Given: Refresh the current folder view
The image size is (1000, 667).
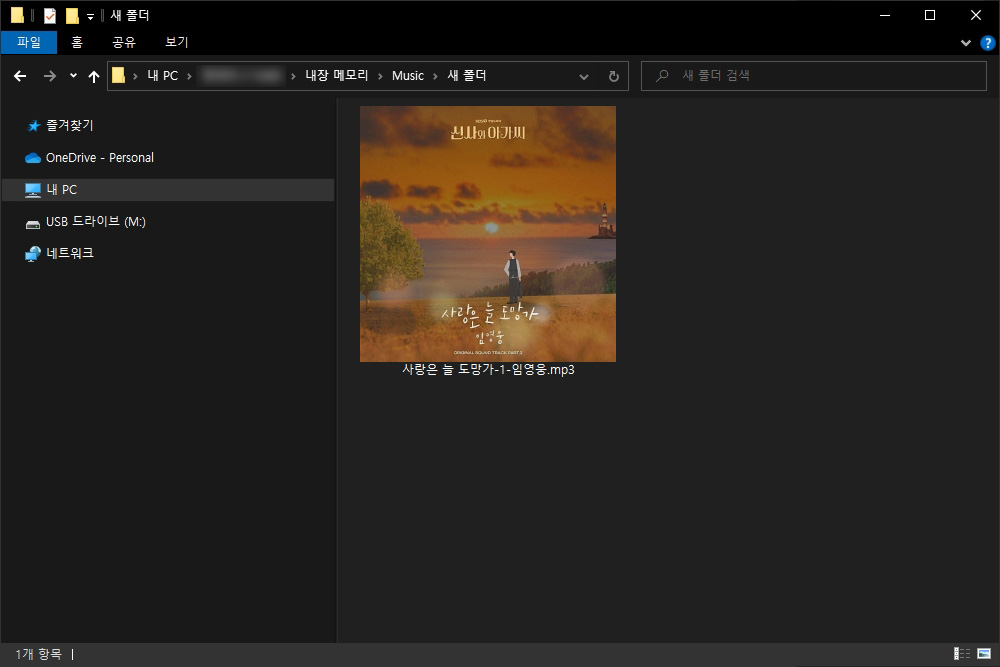Looking at the screenshot, I should [614, 77].
